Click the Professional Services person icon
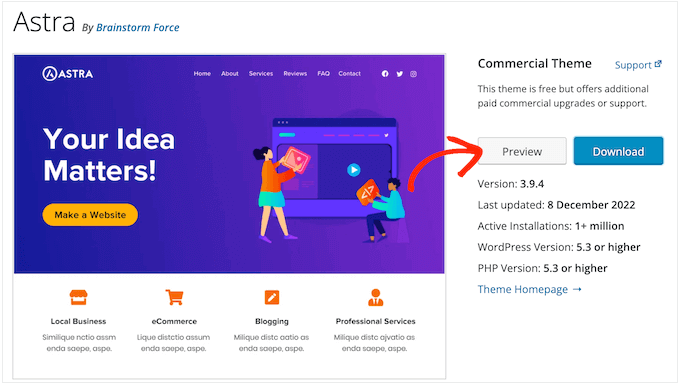The width and height of the screenshot is (680, 385). tap(376, 297)
